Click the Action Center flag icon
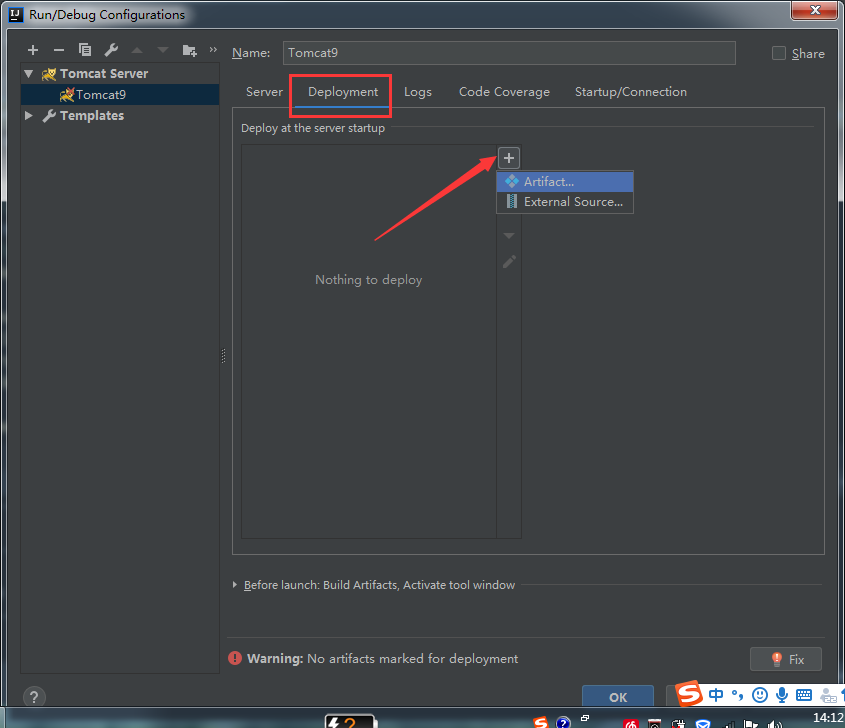 pos(751,724)
